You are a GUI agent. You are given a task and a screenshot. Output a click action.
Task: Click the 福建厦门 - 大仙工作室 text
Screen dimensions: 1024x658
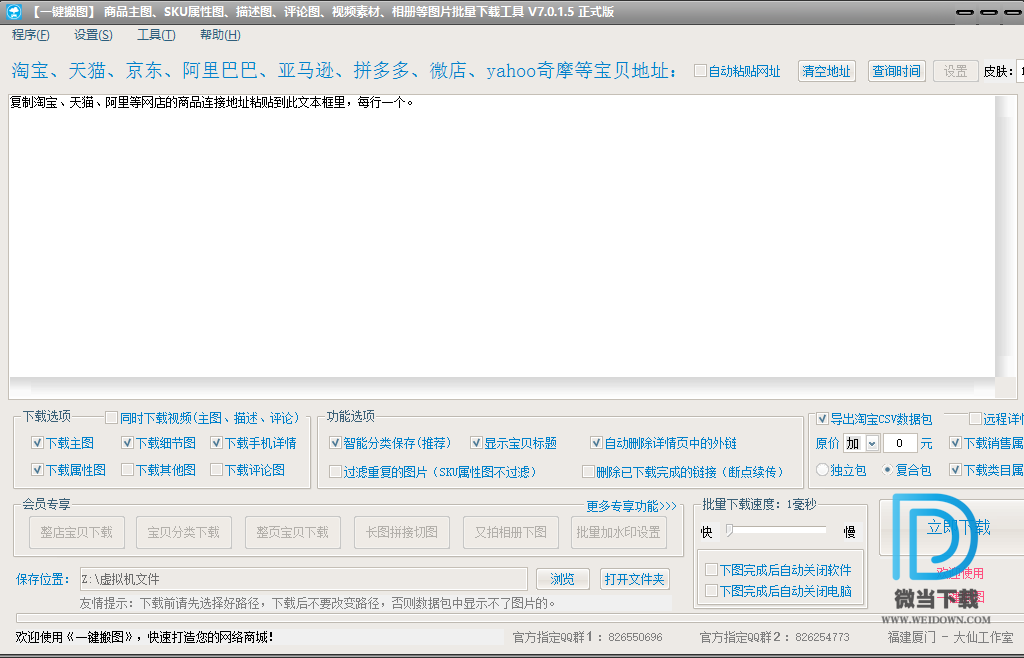coord(950,637)
